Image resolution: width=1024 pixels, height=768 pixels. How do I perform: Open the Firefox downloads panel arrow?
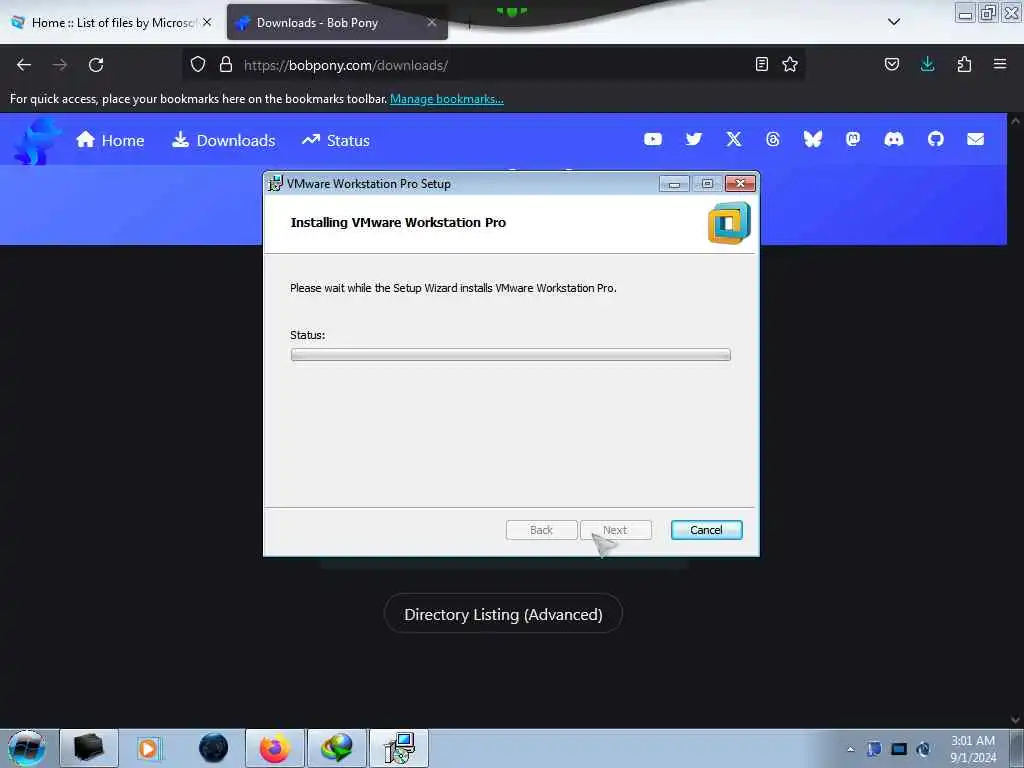tap(927, 64)
